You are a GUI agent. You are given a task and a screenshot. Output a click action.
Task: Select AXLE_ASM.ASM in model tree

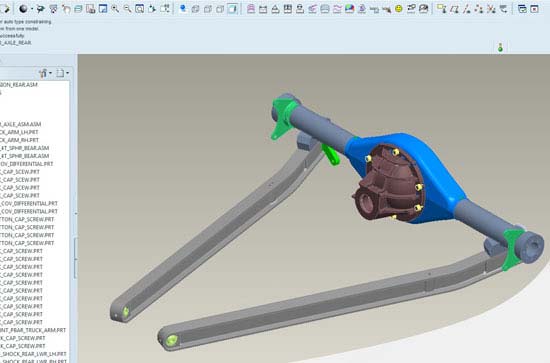pyautogui.click(x=21, y=124)
